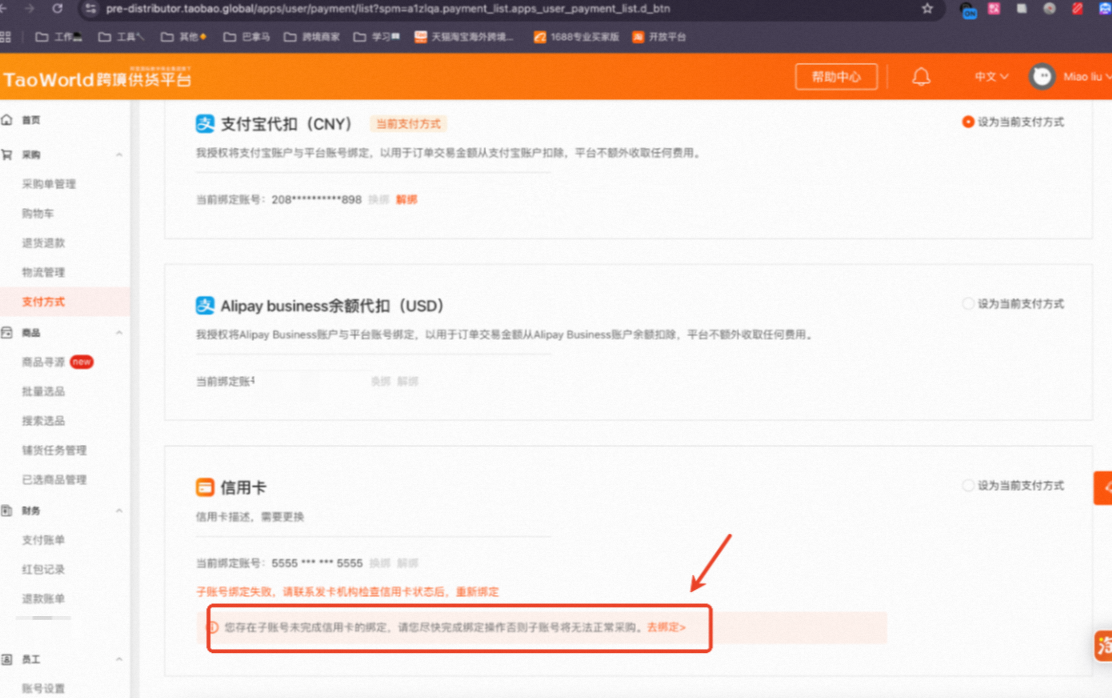Open 采购单管理 in the sidebar
The image size is (1112, 698).
(49, 184)
